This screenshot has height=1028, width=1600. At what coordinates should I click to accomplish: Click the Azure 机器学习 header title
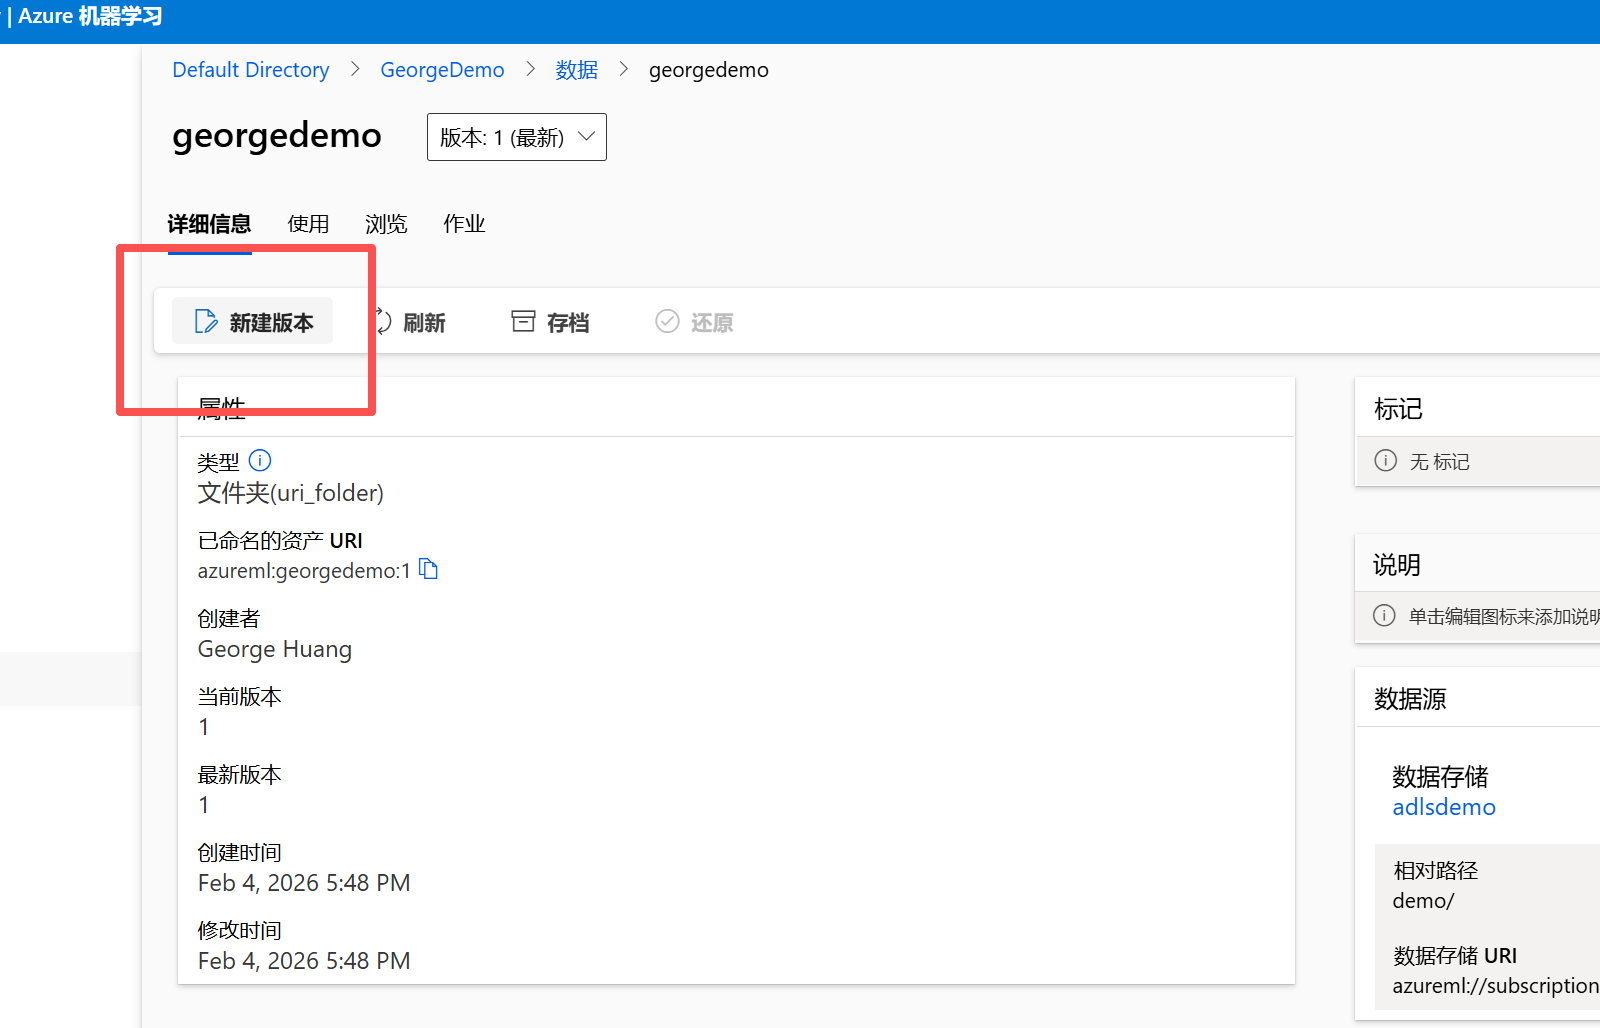[x=90, y=17]
